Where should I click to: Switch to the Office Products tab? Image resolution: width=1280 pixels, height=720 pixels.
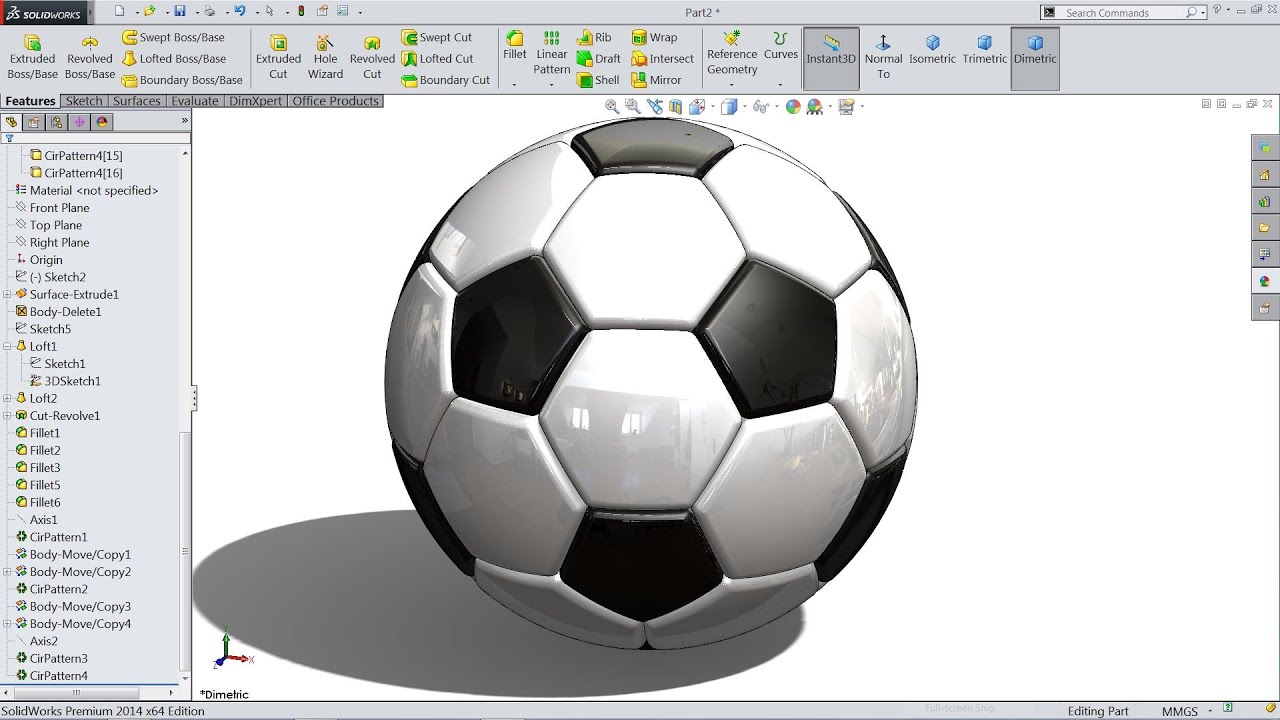coord(336,101)
